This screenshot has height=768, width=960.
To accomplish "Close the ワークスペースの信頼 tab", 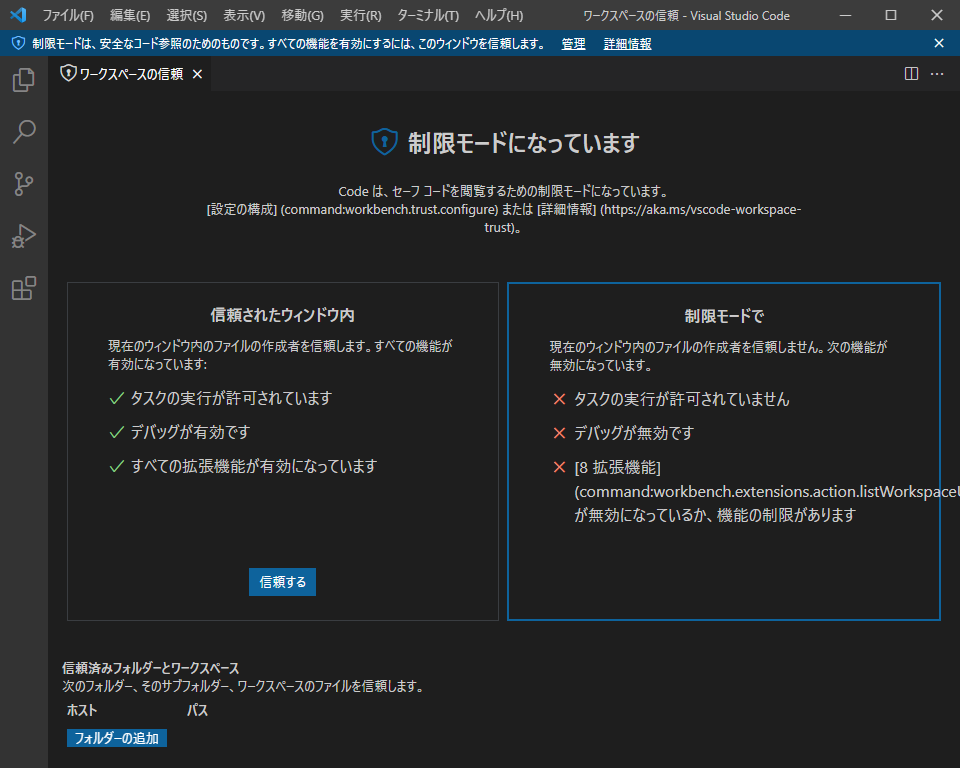I will pos(197,74).
